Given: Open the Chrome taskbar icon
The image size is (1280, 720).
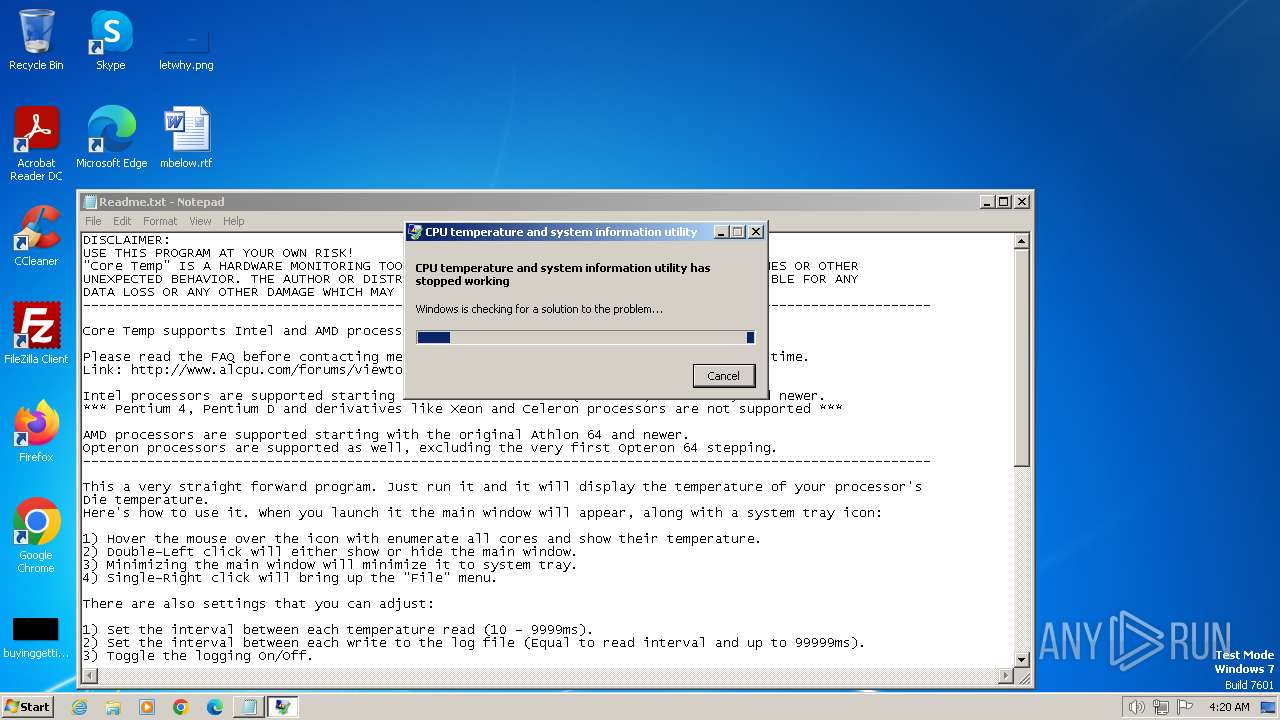Looking at the screenshot, I should [x=181, y=707].
